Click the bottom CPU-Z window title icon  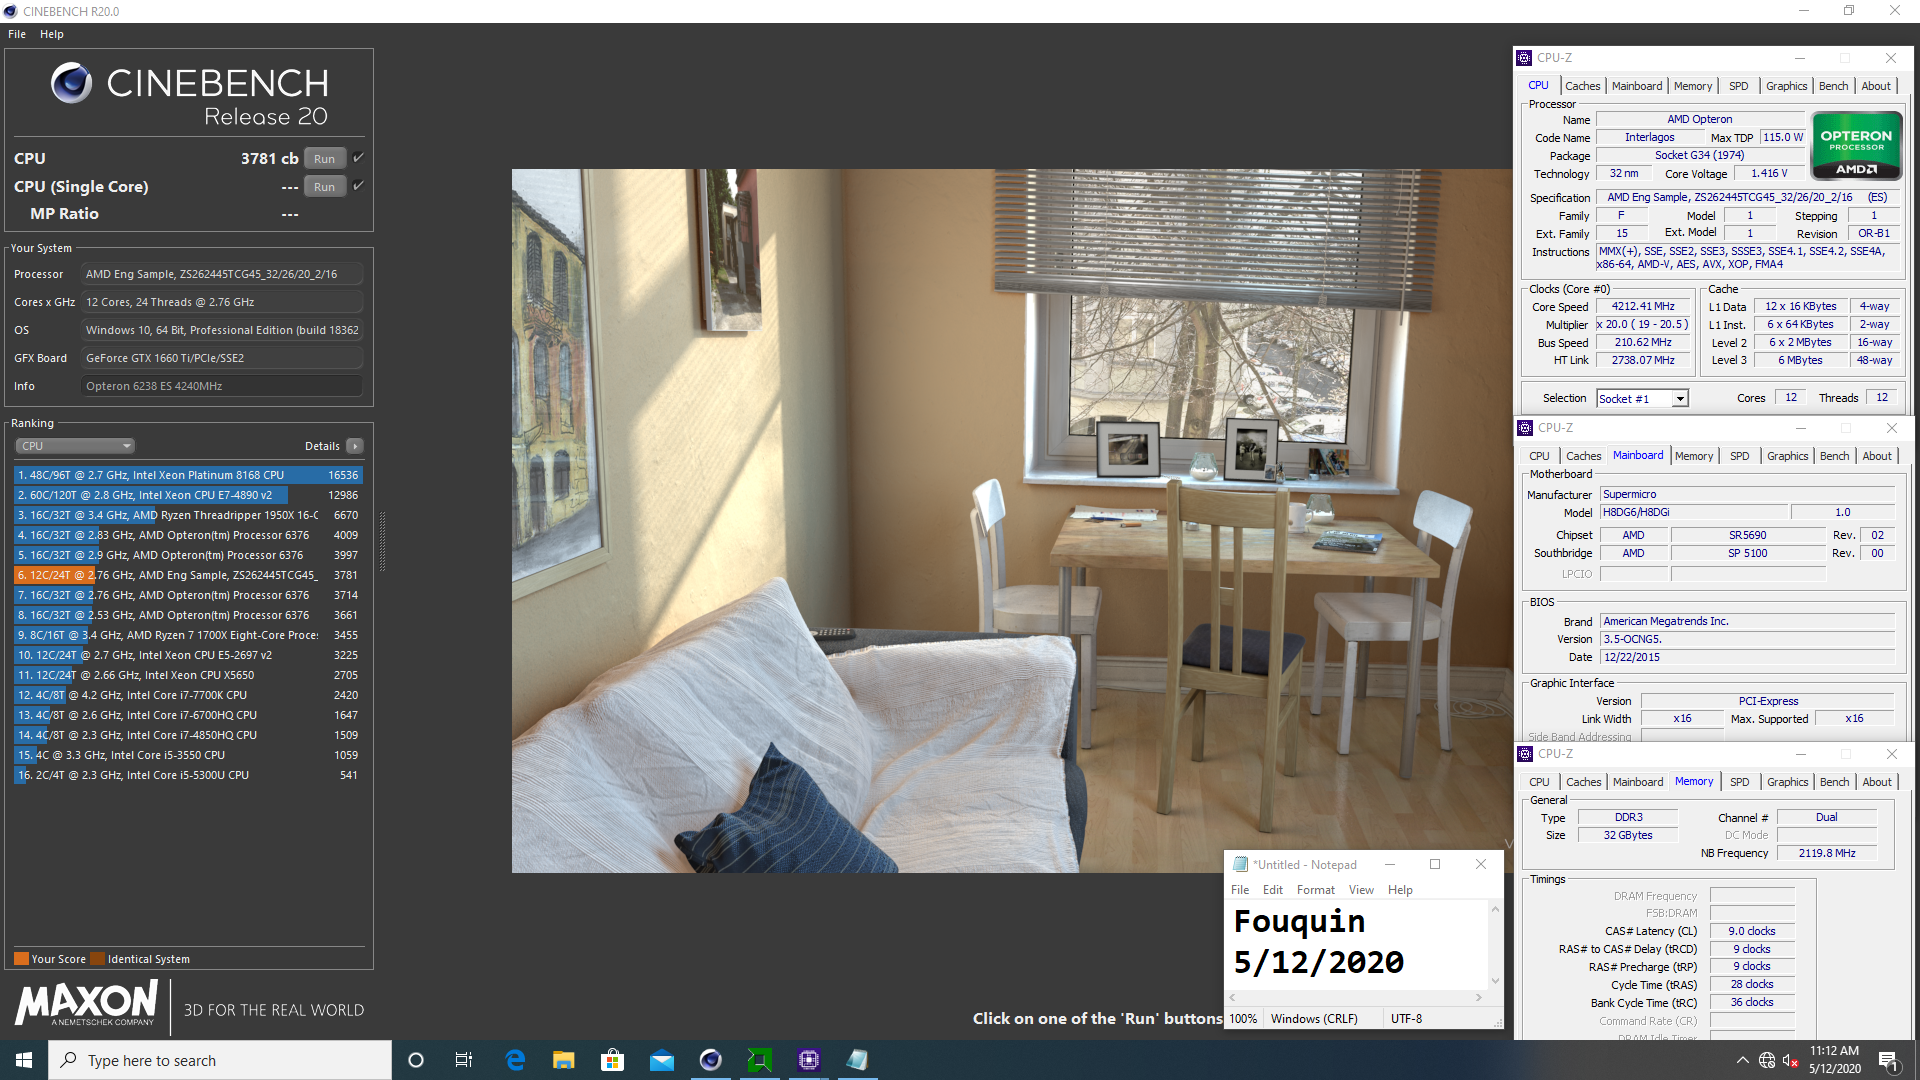coord(1525,754)
